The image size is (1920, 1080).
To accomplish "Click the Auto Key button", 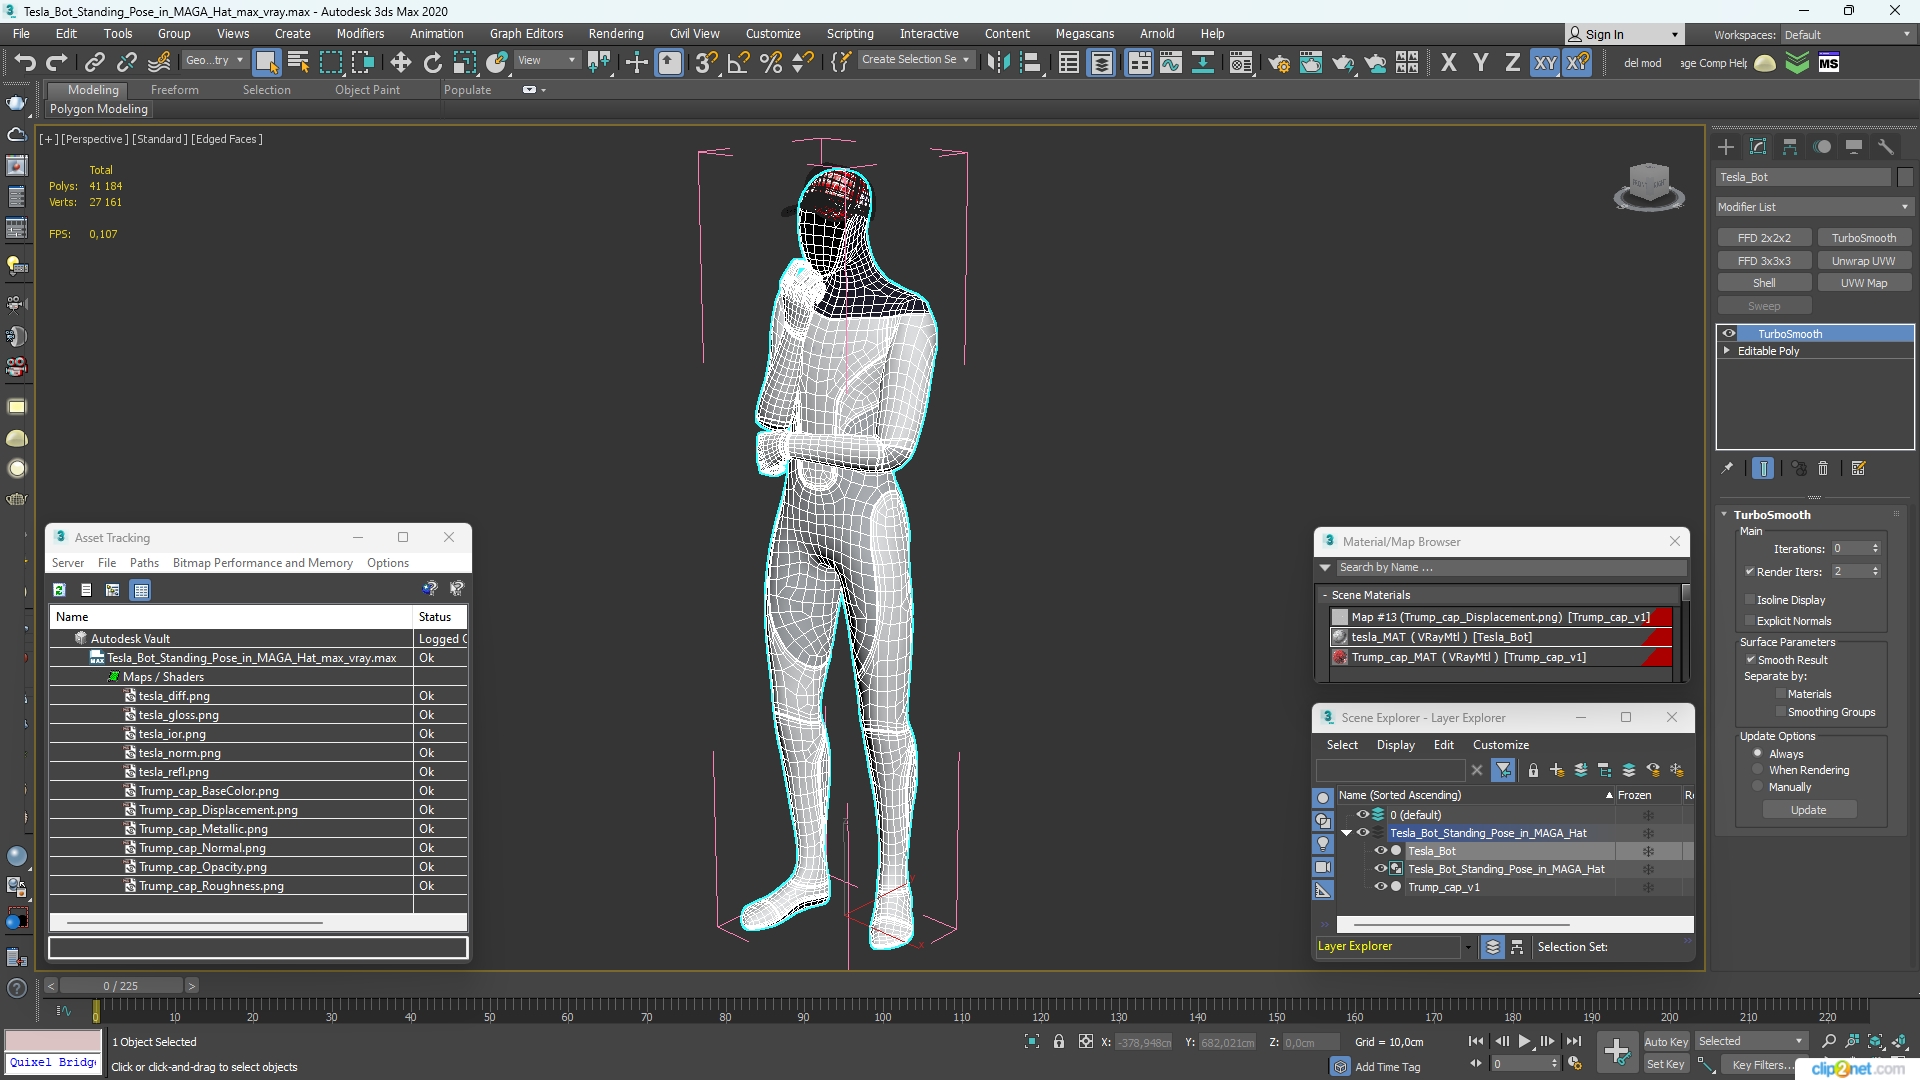I will [x=1666, y=1042].
